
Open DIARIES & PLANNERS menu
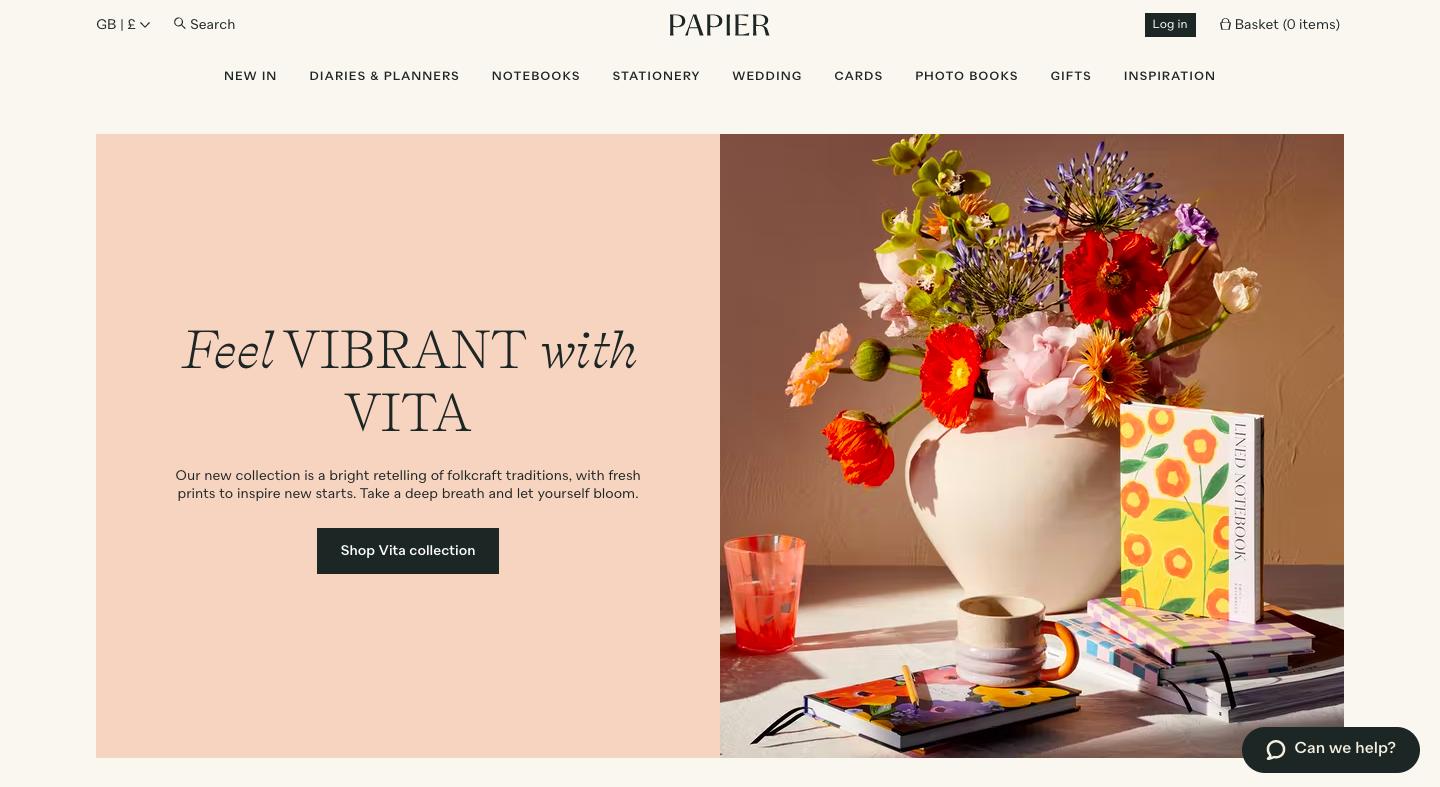(384, 76)
